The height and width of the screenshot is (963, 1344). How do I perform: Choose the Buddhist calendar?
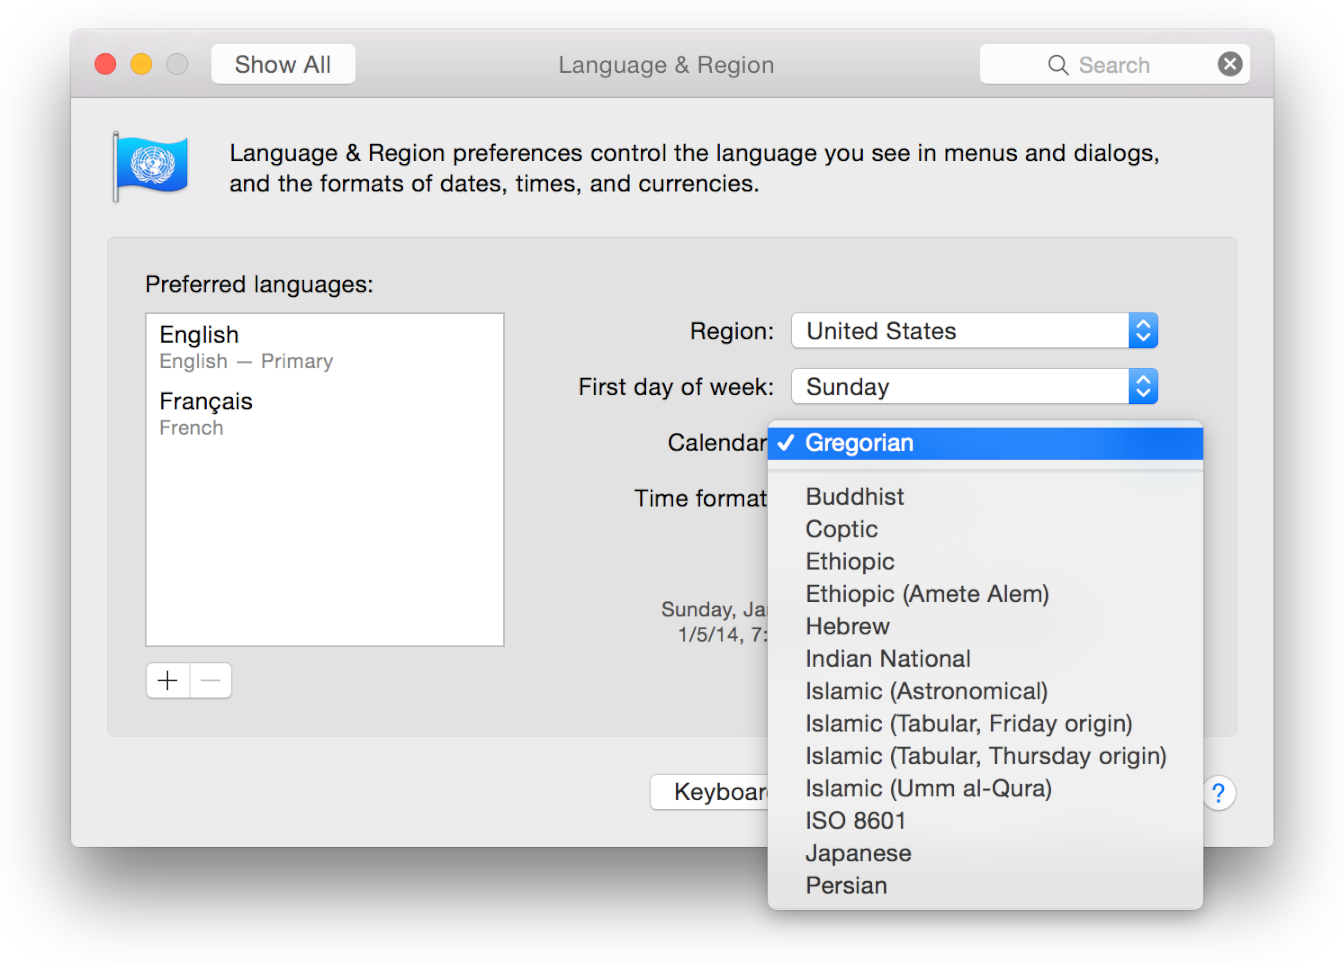(x=854, y=496)
